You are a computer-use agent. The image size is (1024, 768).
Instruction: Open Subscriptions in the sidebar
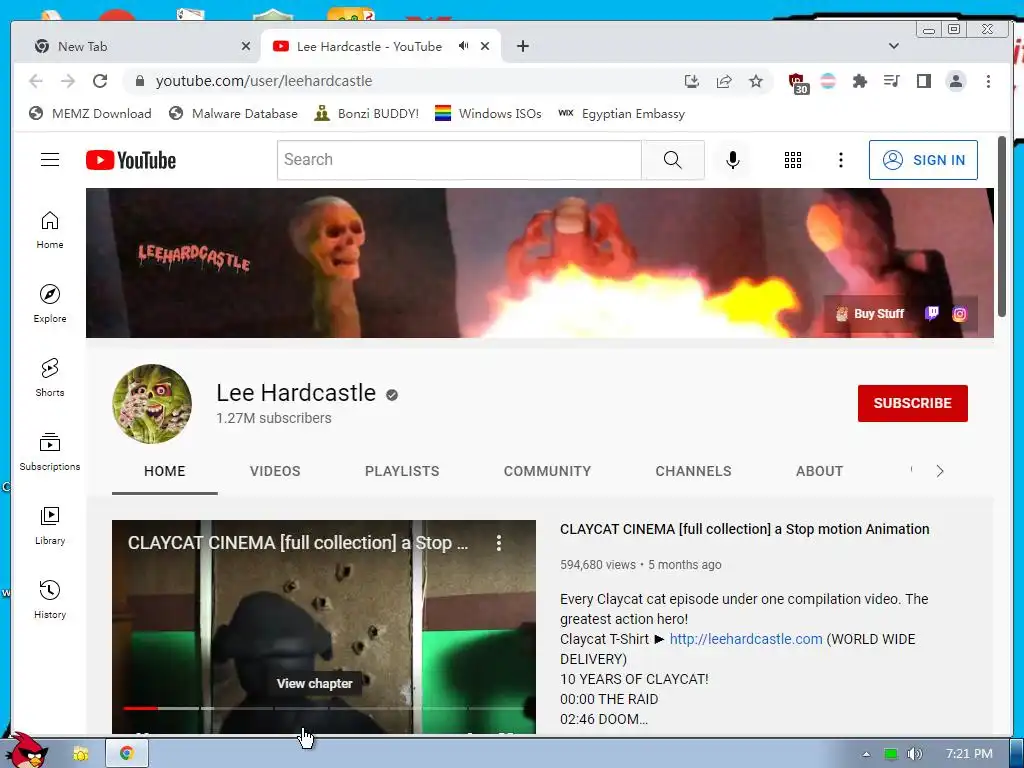point(50,451)
